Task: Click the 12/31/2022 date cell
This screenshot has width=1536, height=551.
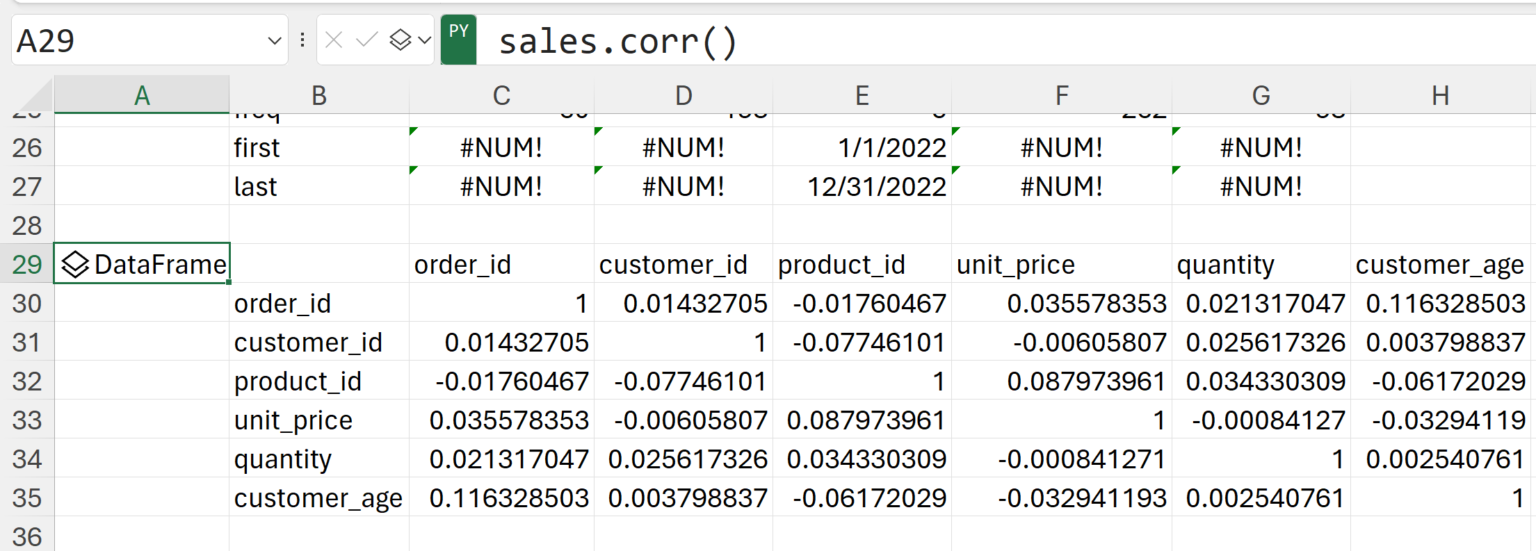Action: pos(862,187)
